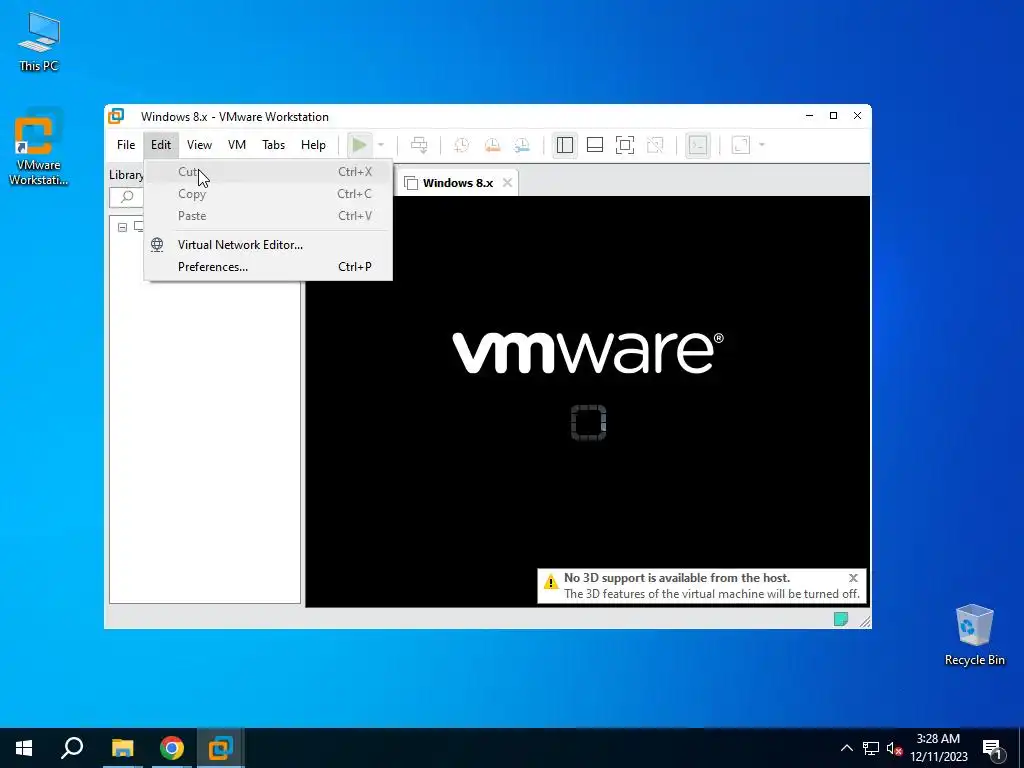Open the notification center icon
1024x768 pixels.
993,748
